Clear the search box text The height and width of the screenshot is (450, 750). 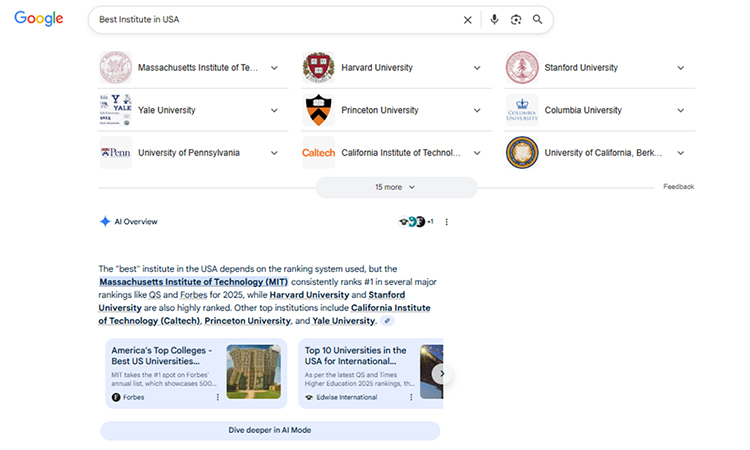pos(467,20)
